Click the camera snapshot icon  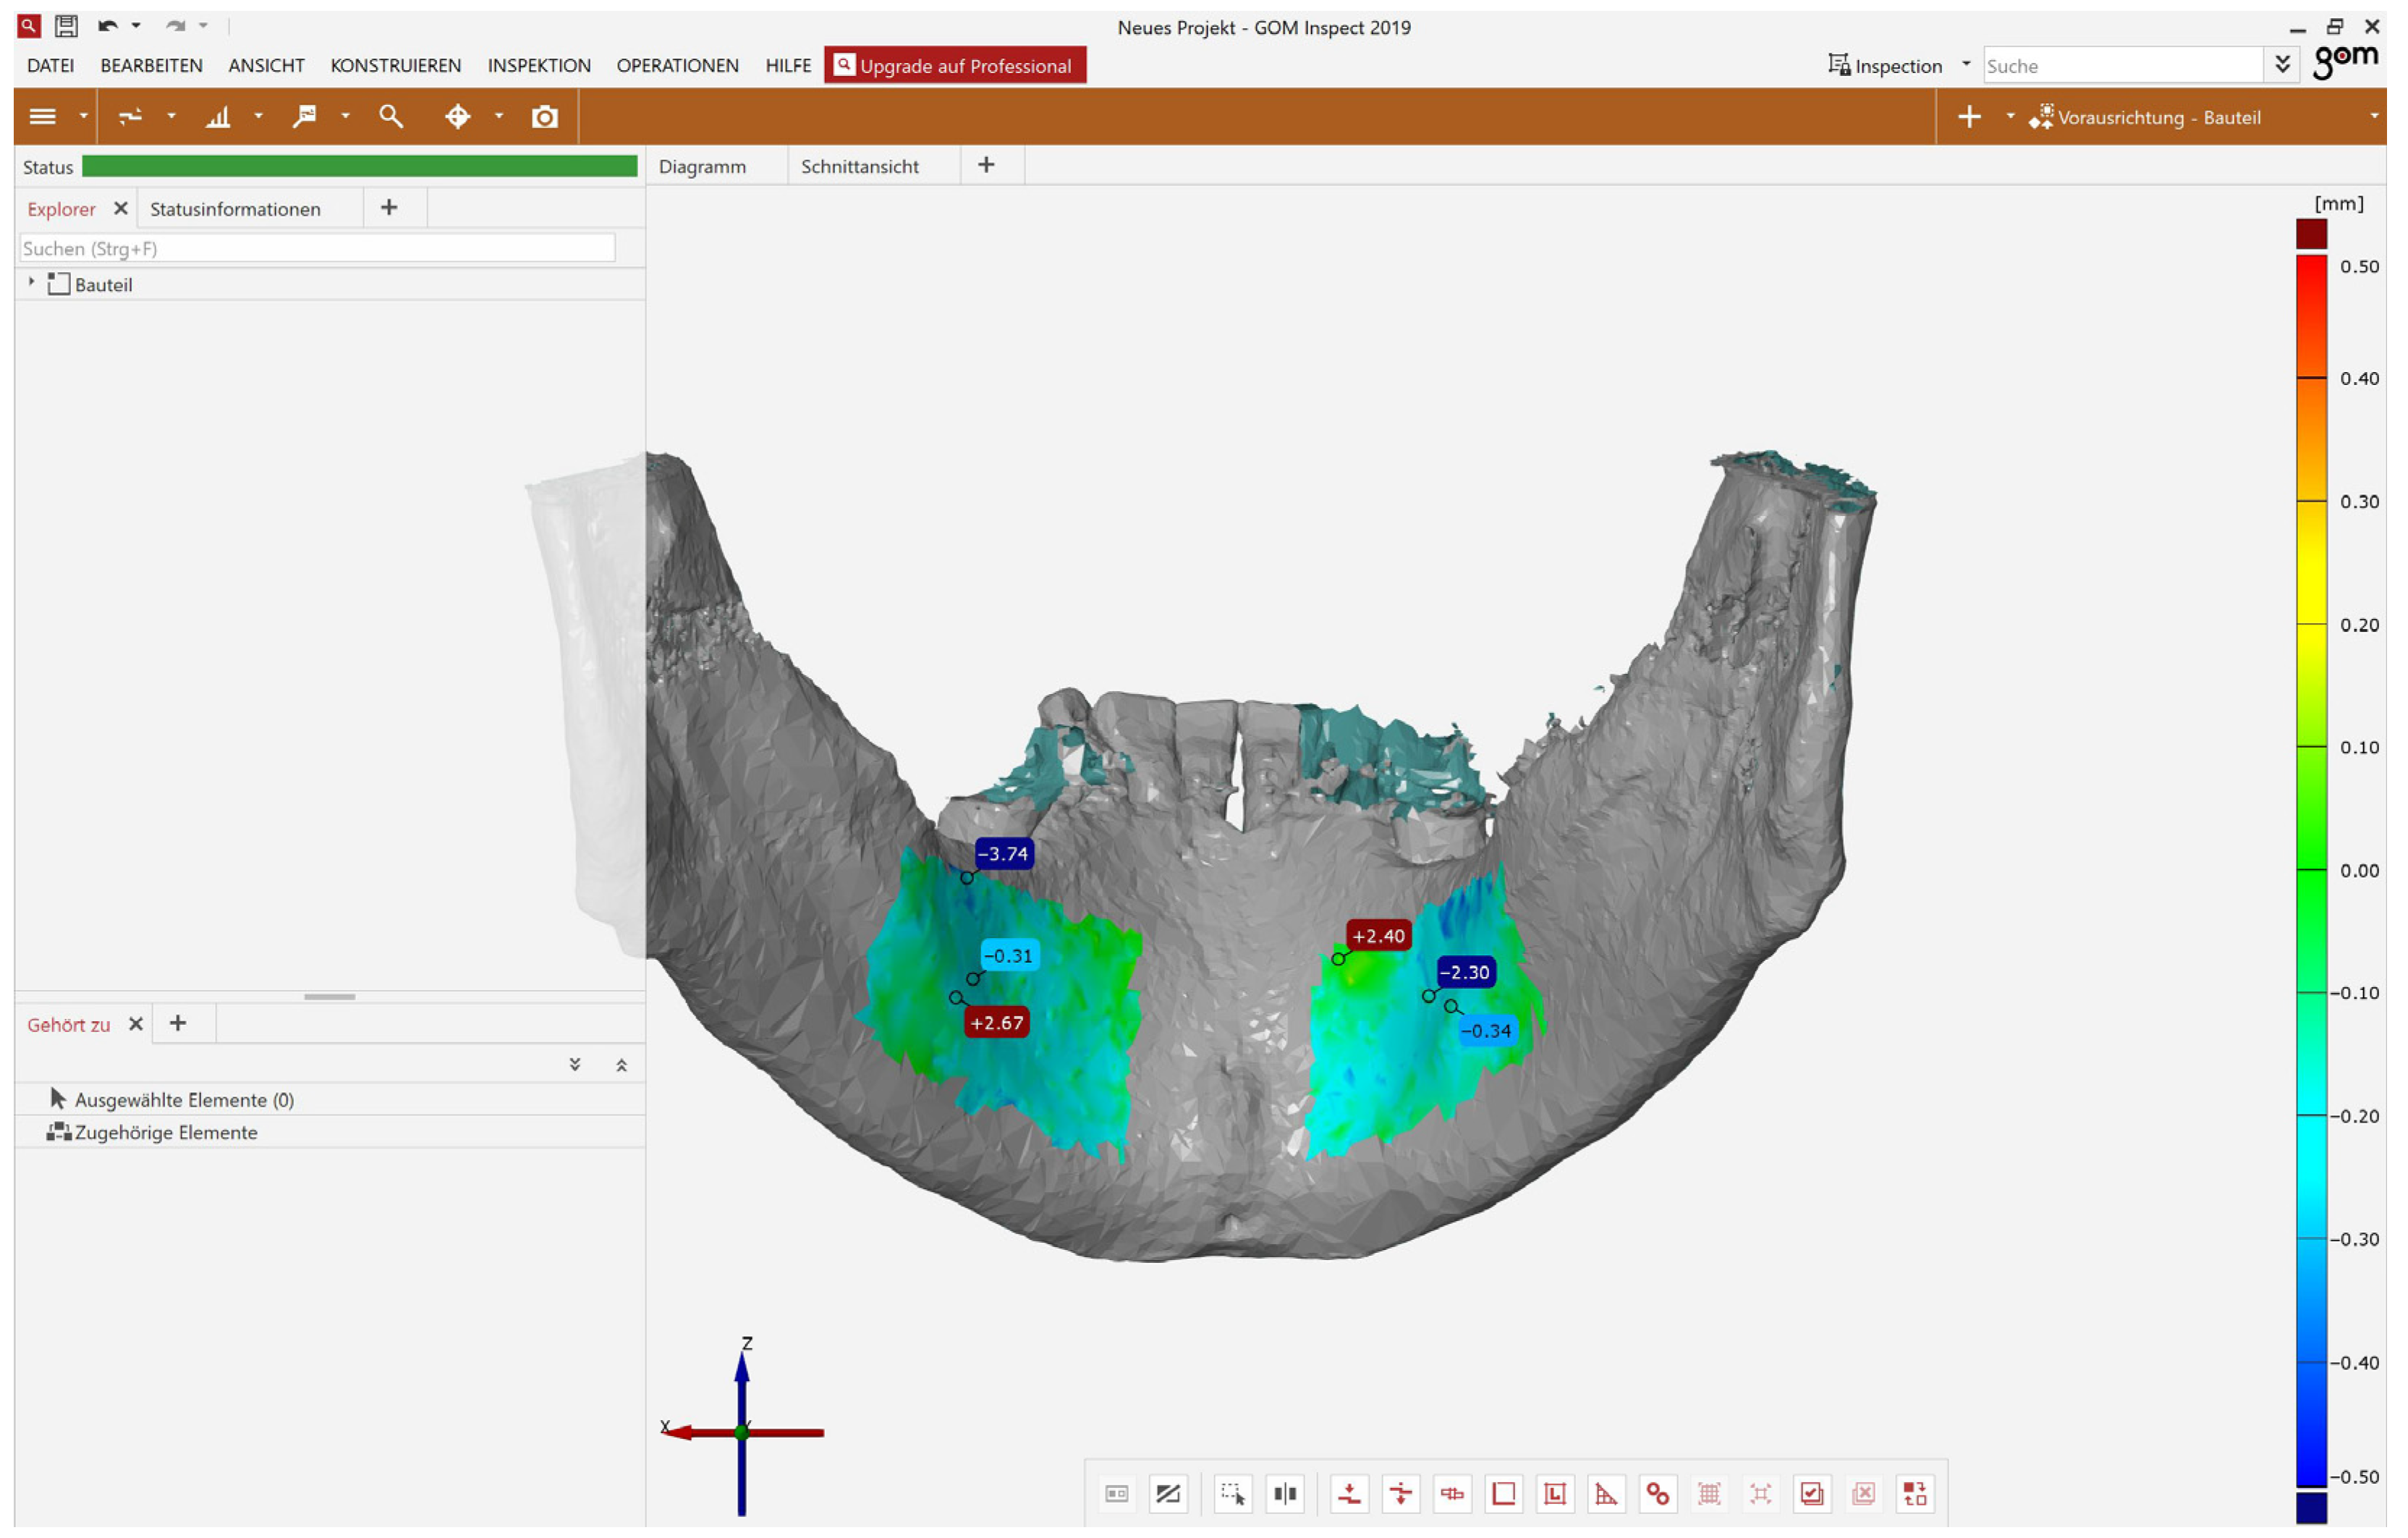(x=544, y=117)
